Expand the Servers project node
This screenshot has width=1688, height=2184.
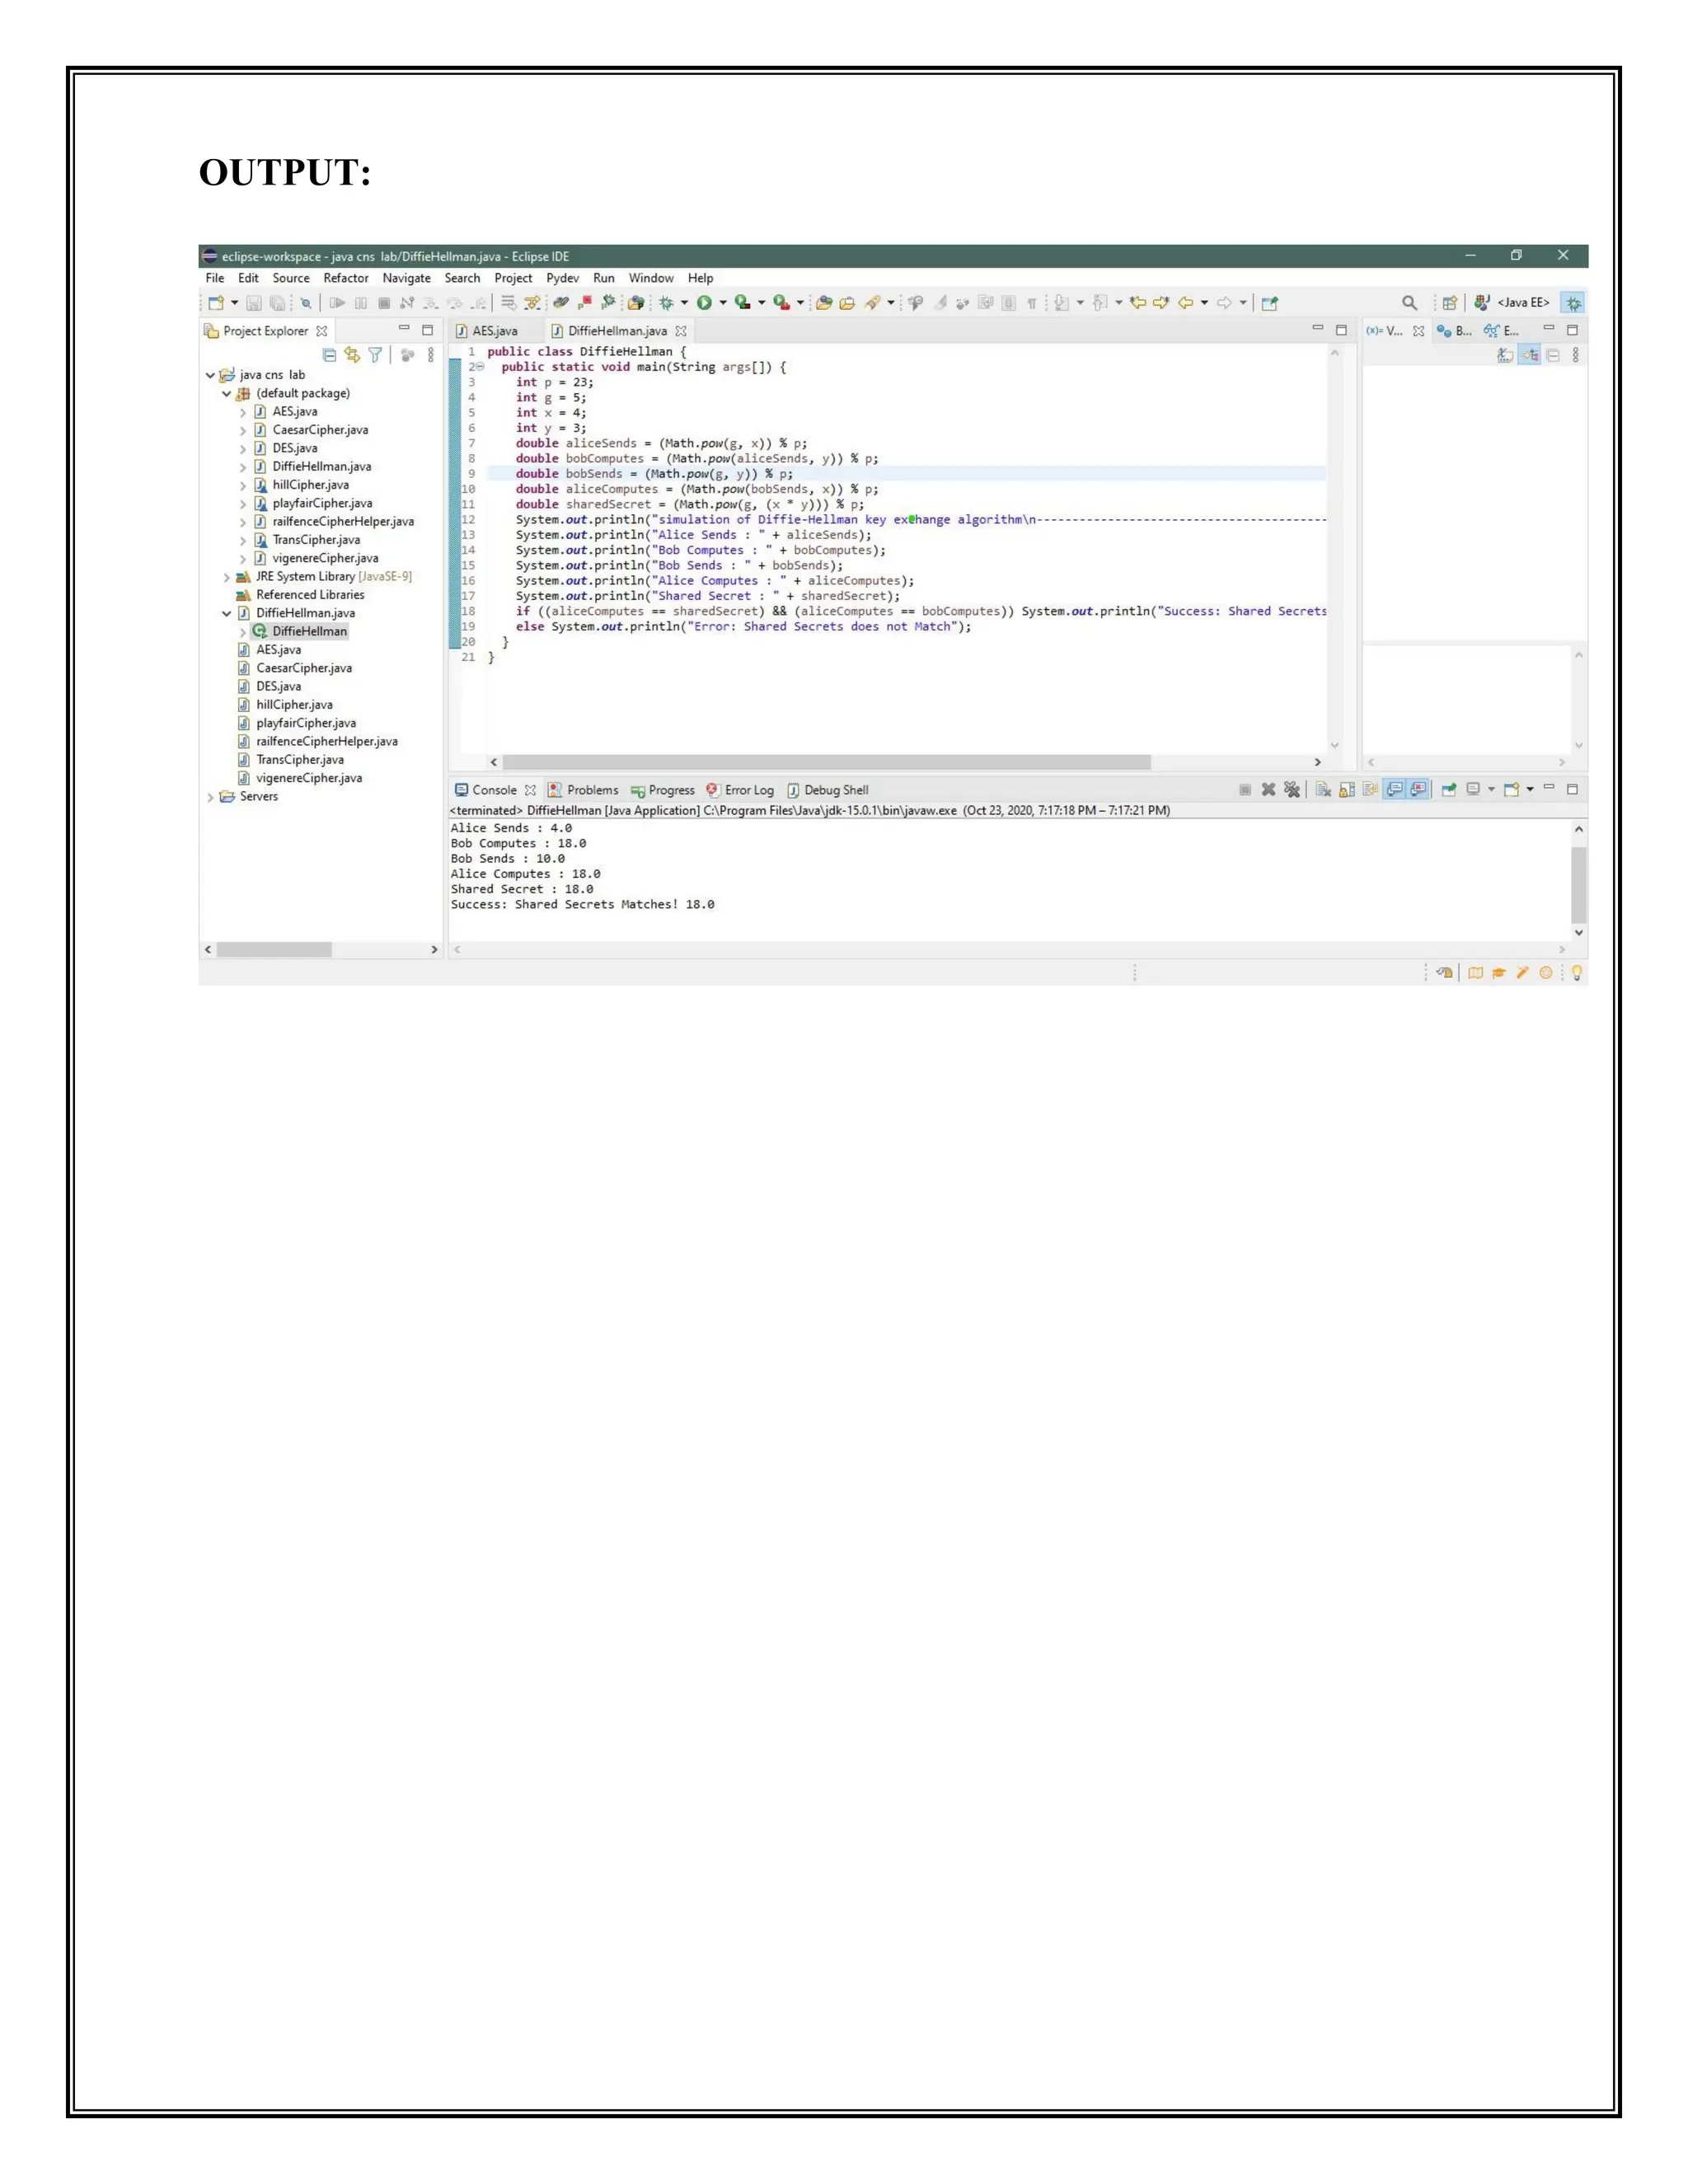210,797
